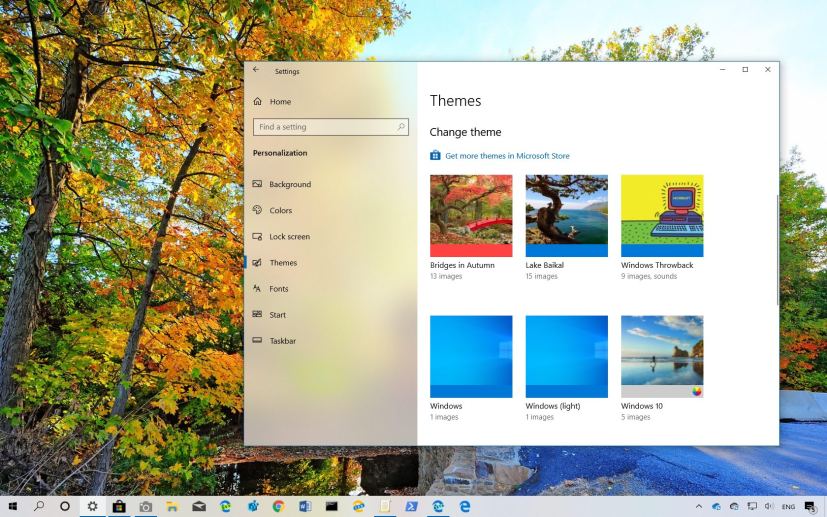The height and width of the screenshot is (517, 827).
Task: Click the volume speaker tray icon
Action: [769, 507]
